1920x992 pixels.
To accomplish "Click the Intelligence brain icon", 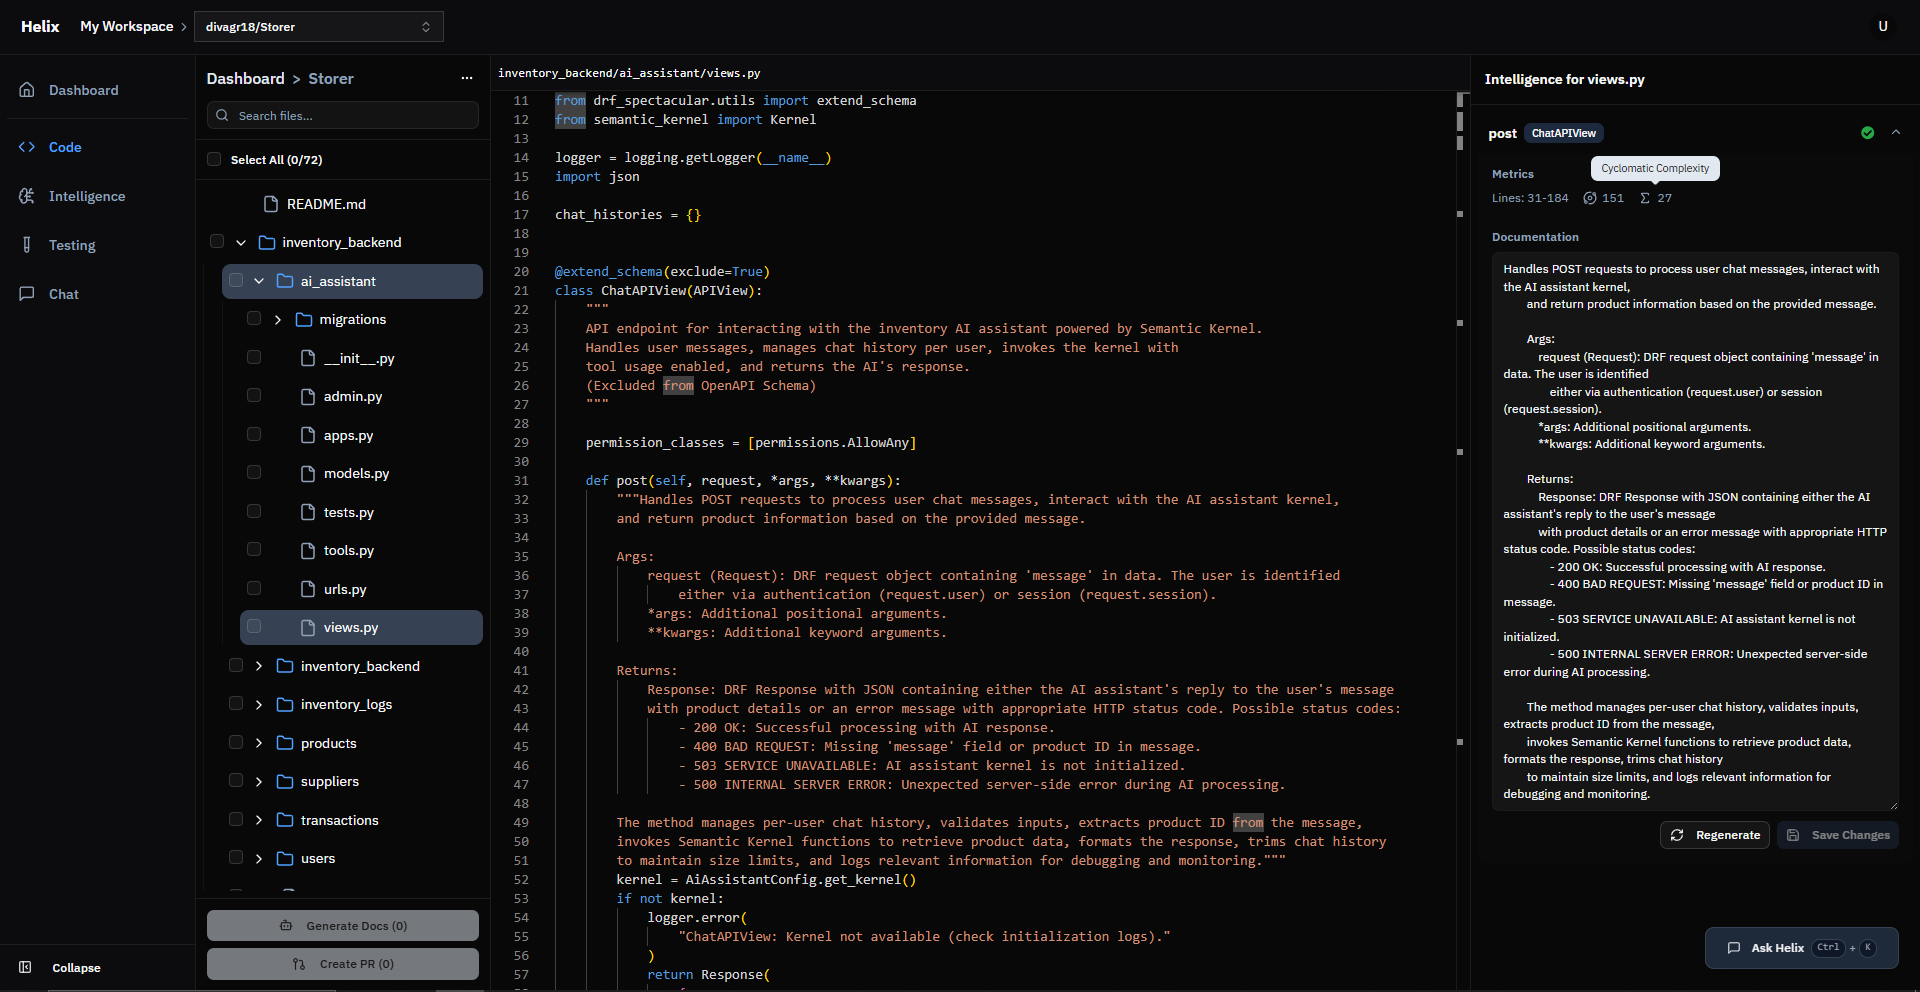I will point(27,196).
